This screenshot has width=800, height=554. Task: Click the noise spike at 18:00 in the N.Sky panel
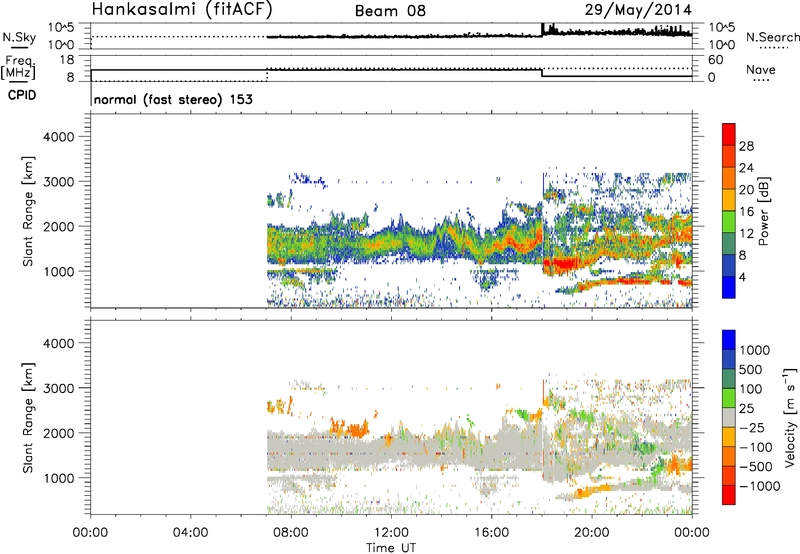pyautogui.click(x=543, y=29)
